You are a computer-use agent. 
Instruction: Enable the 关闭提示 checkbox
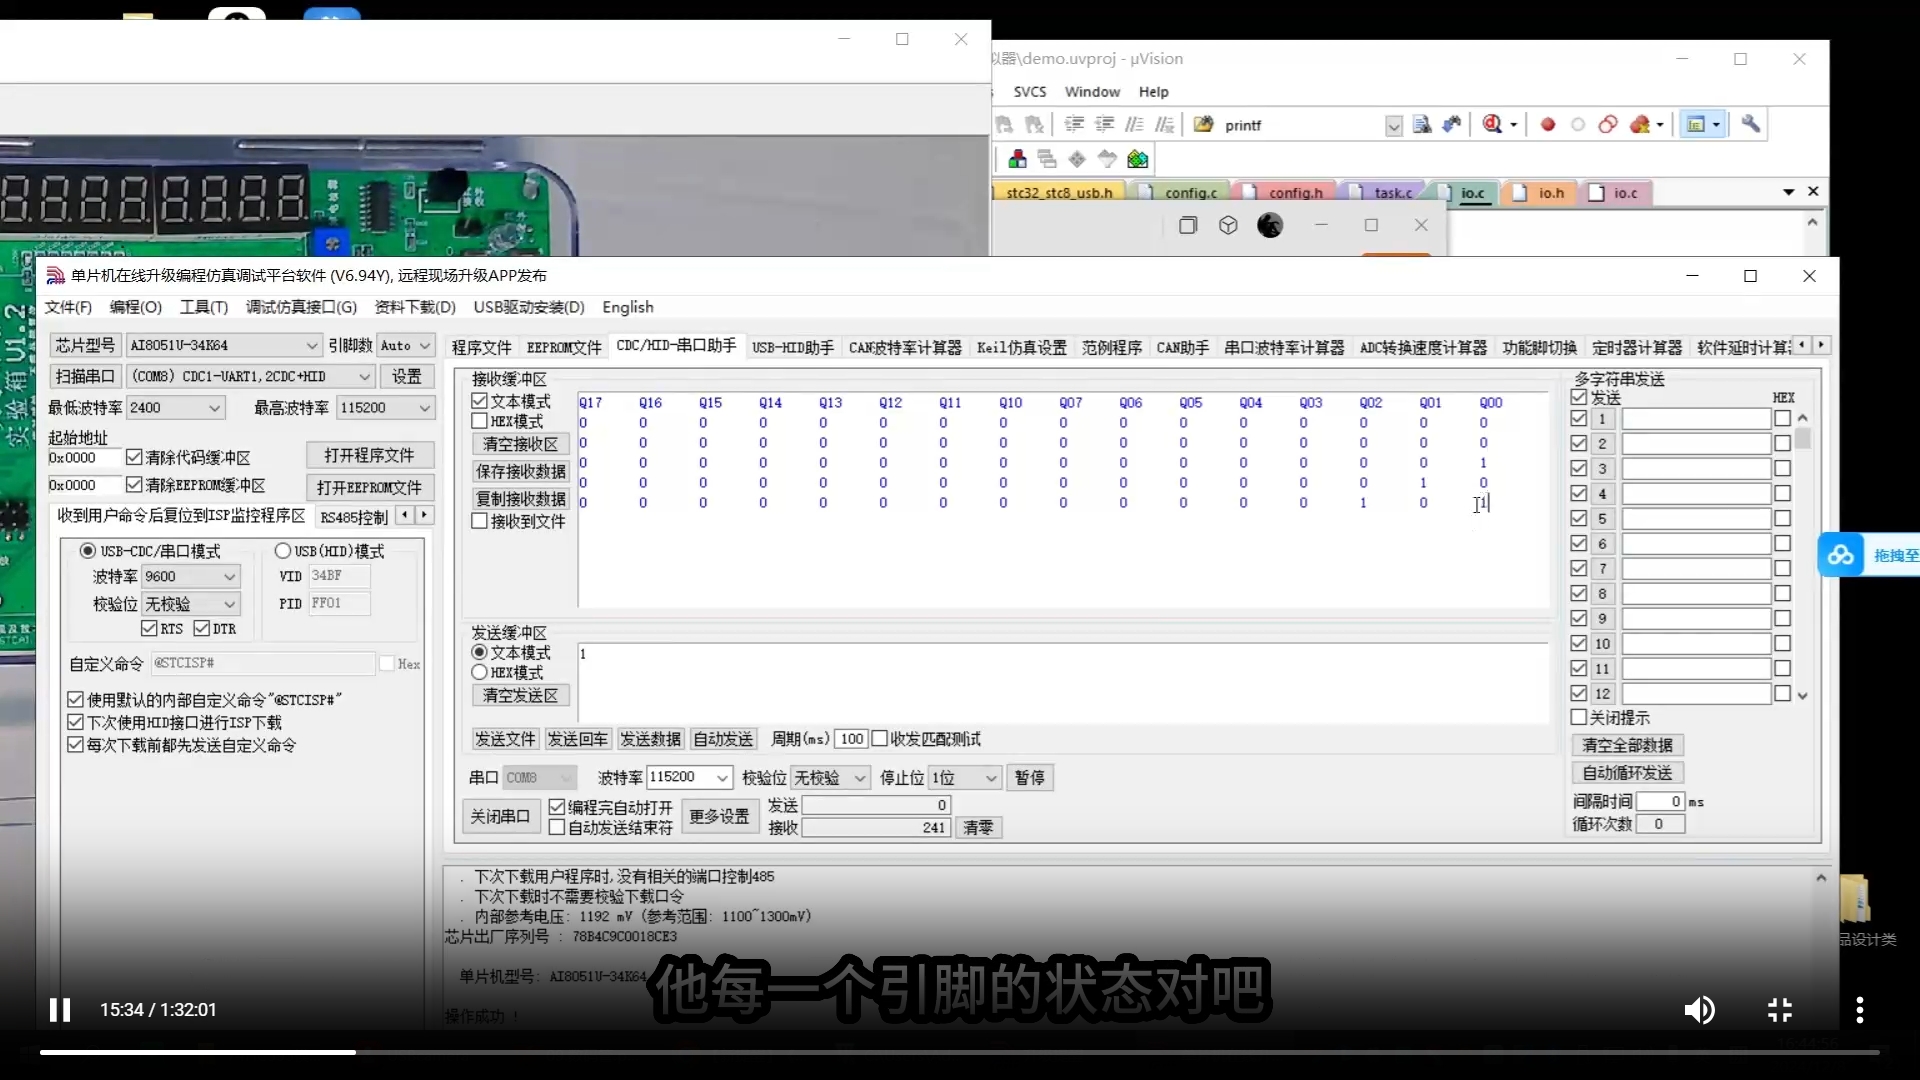pyautogui.click(x=1579, y=717)
